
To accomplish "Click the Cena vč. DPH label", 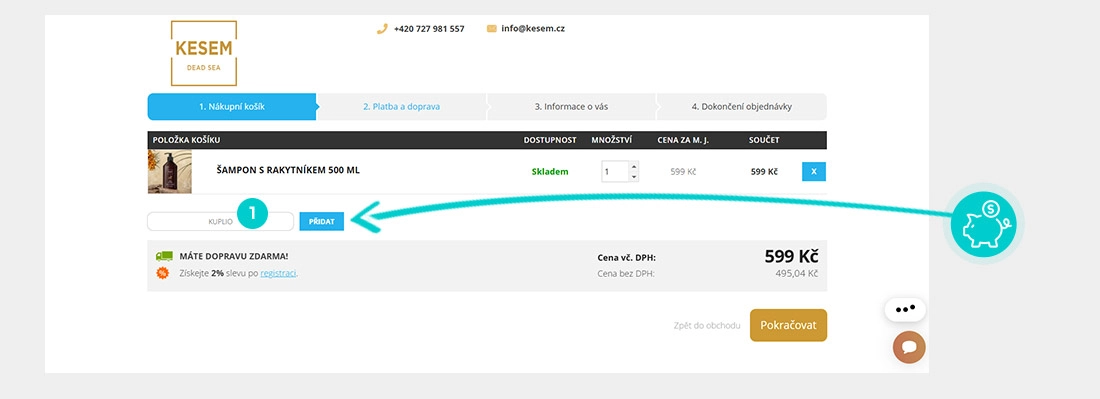I will 626,257.
